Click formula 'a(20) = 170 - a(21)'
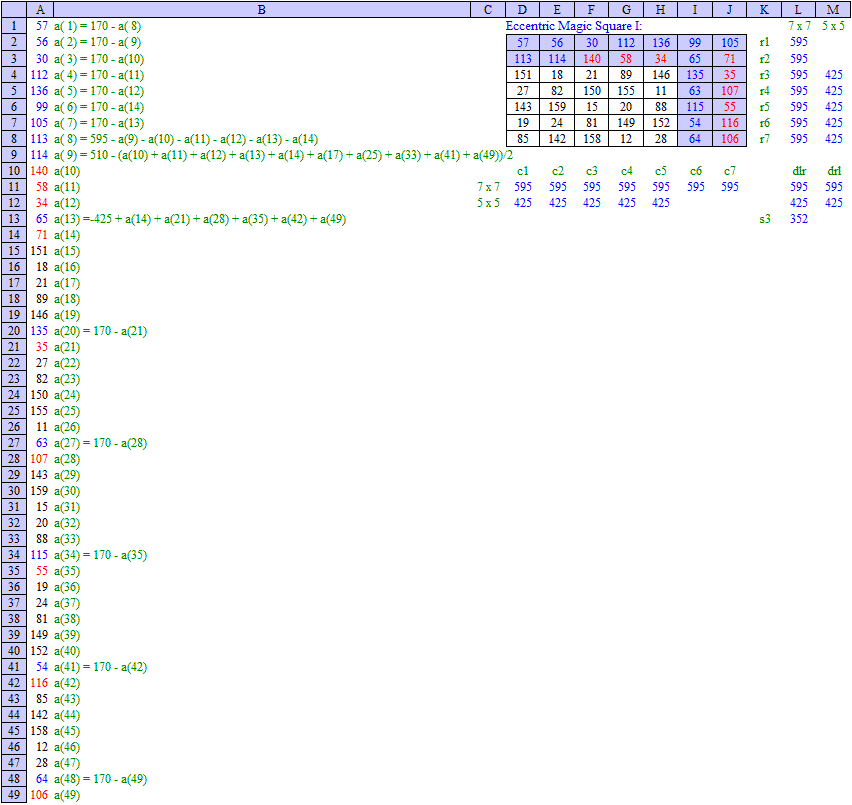 pyautogui.click(x=101, y=331)
